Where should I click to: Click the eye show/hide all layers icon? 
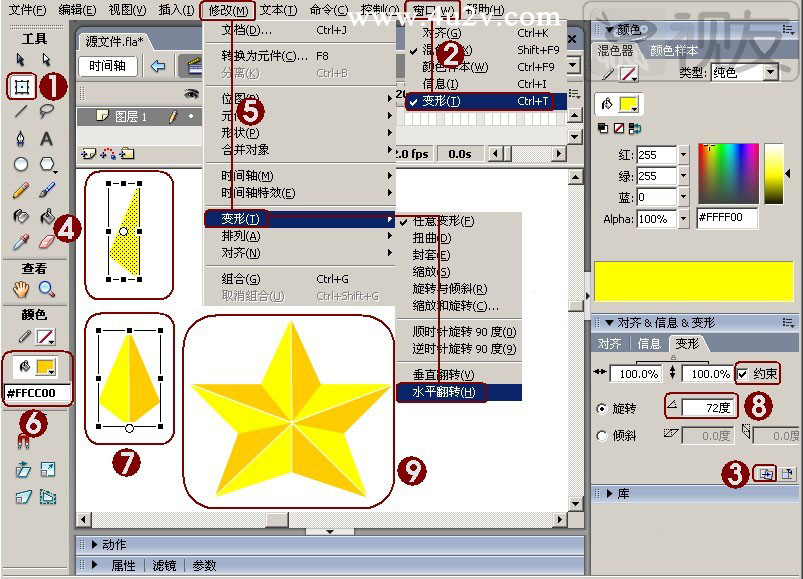click(191, 93)
